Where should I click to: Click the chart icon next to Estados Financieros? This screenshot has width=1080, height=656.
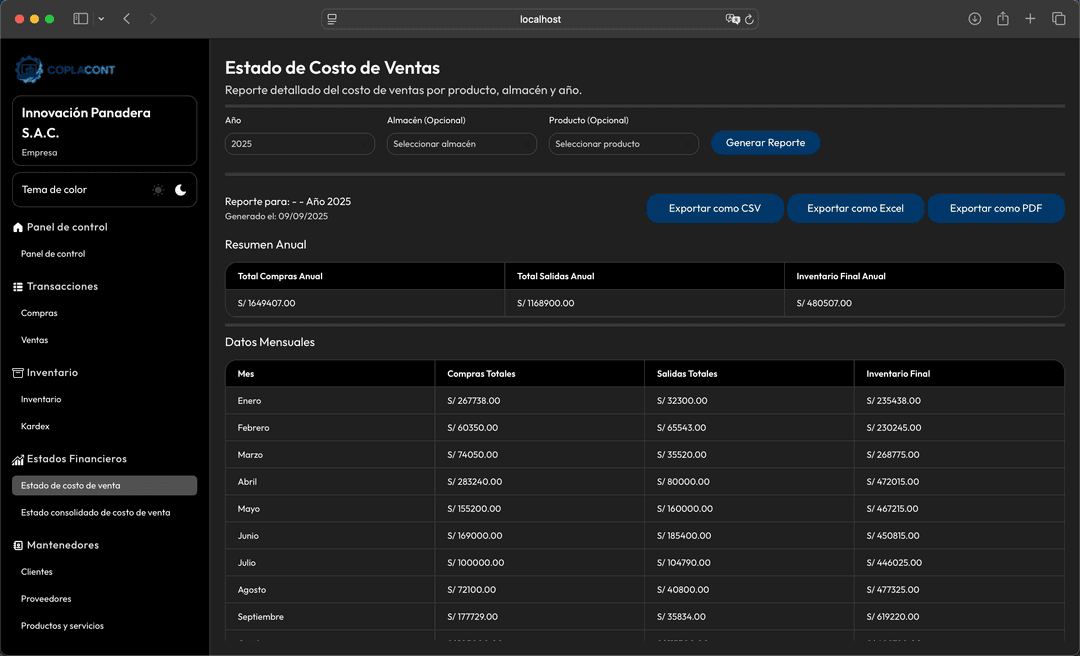click(19, 458)
